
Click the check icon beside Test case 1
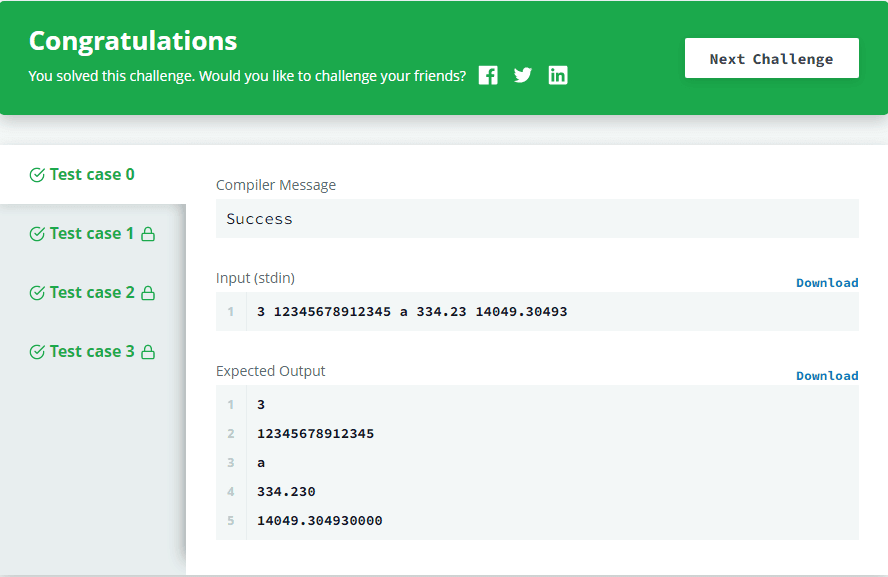coord(37,234)
